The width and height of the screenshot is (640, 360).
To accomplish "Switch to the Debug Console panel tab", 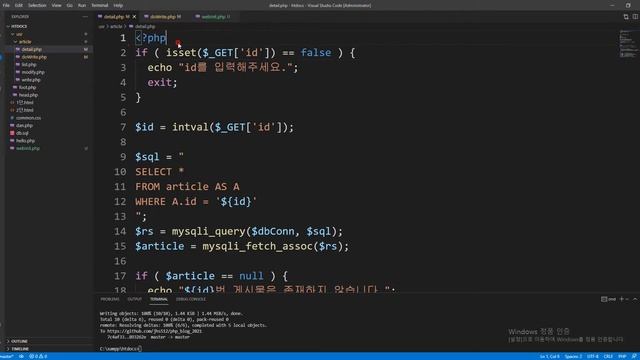I will pyautogui.click(x=191, y=299).
